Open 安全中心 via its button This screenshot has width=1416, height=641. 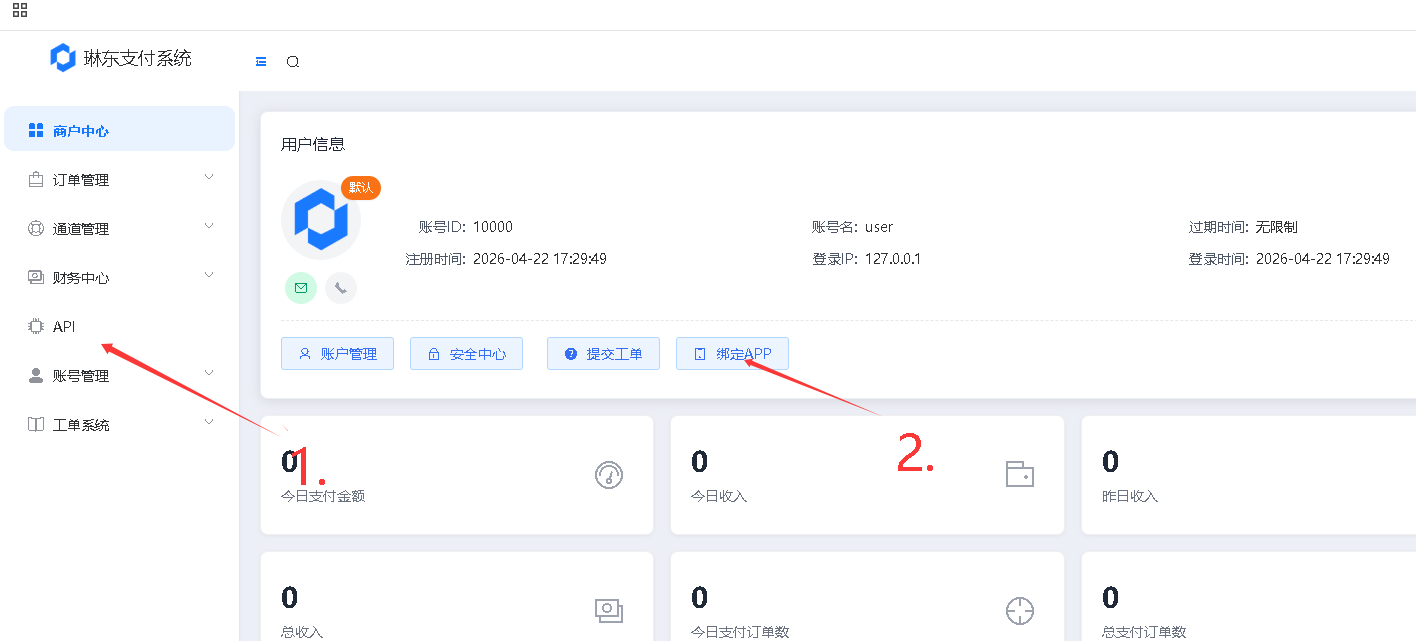point(466,353)
